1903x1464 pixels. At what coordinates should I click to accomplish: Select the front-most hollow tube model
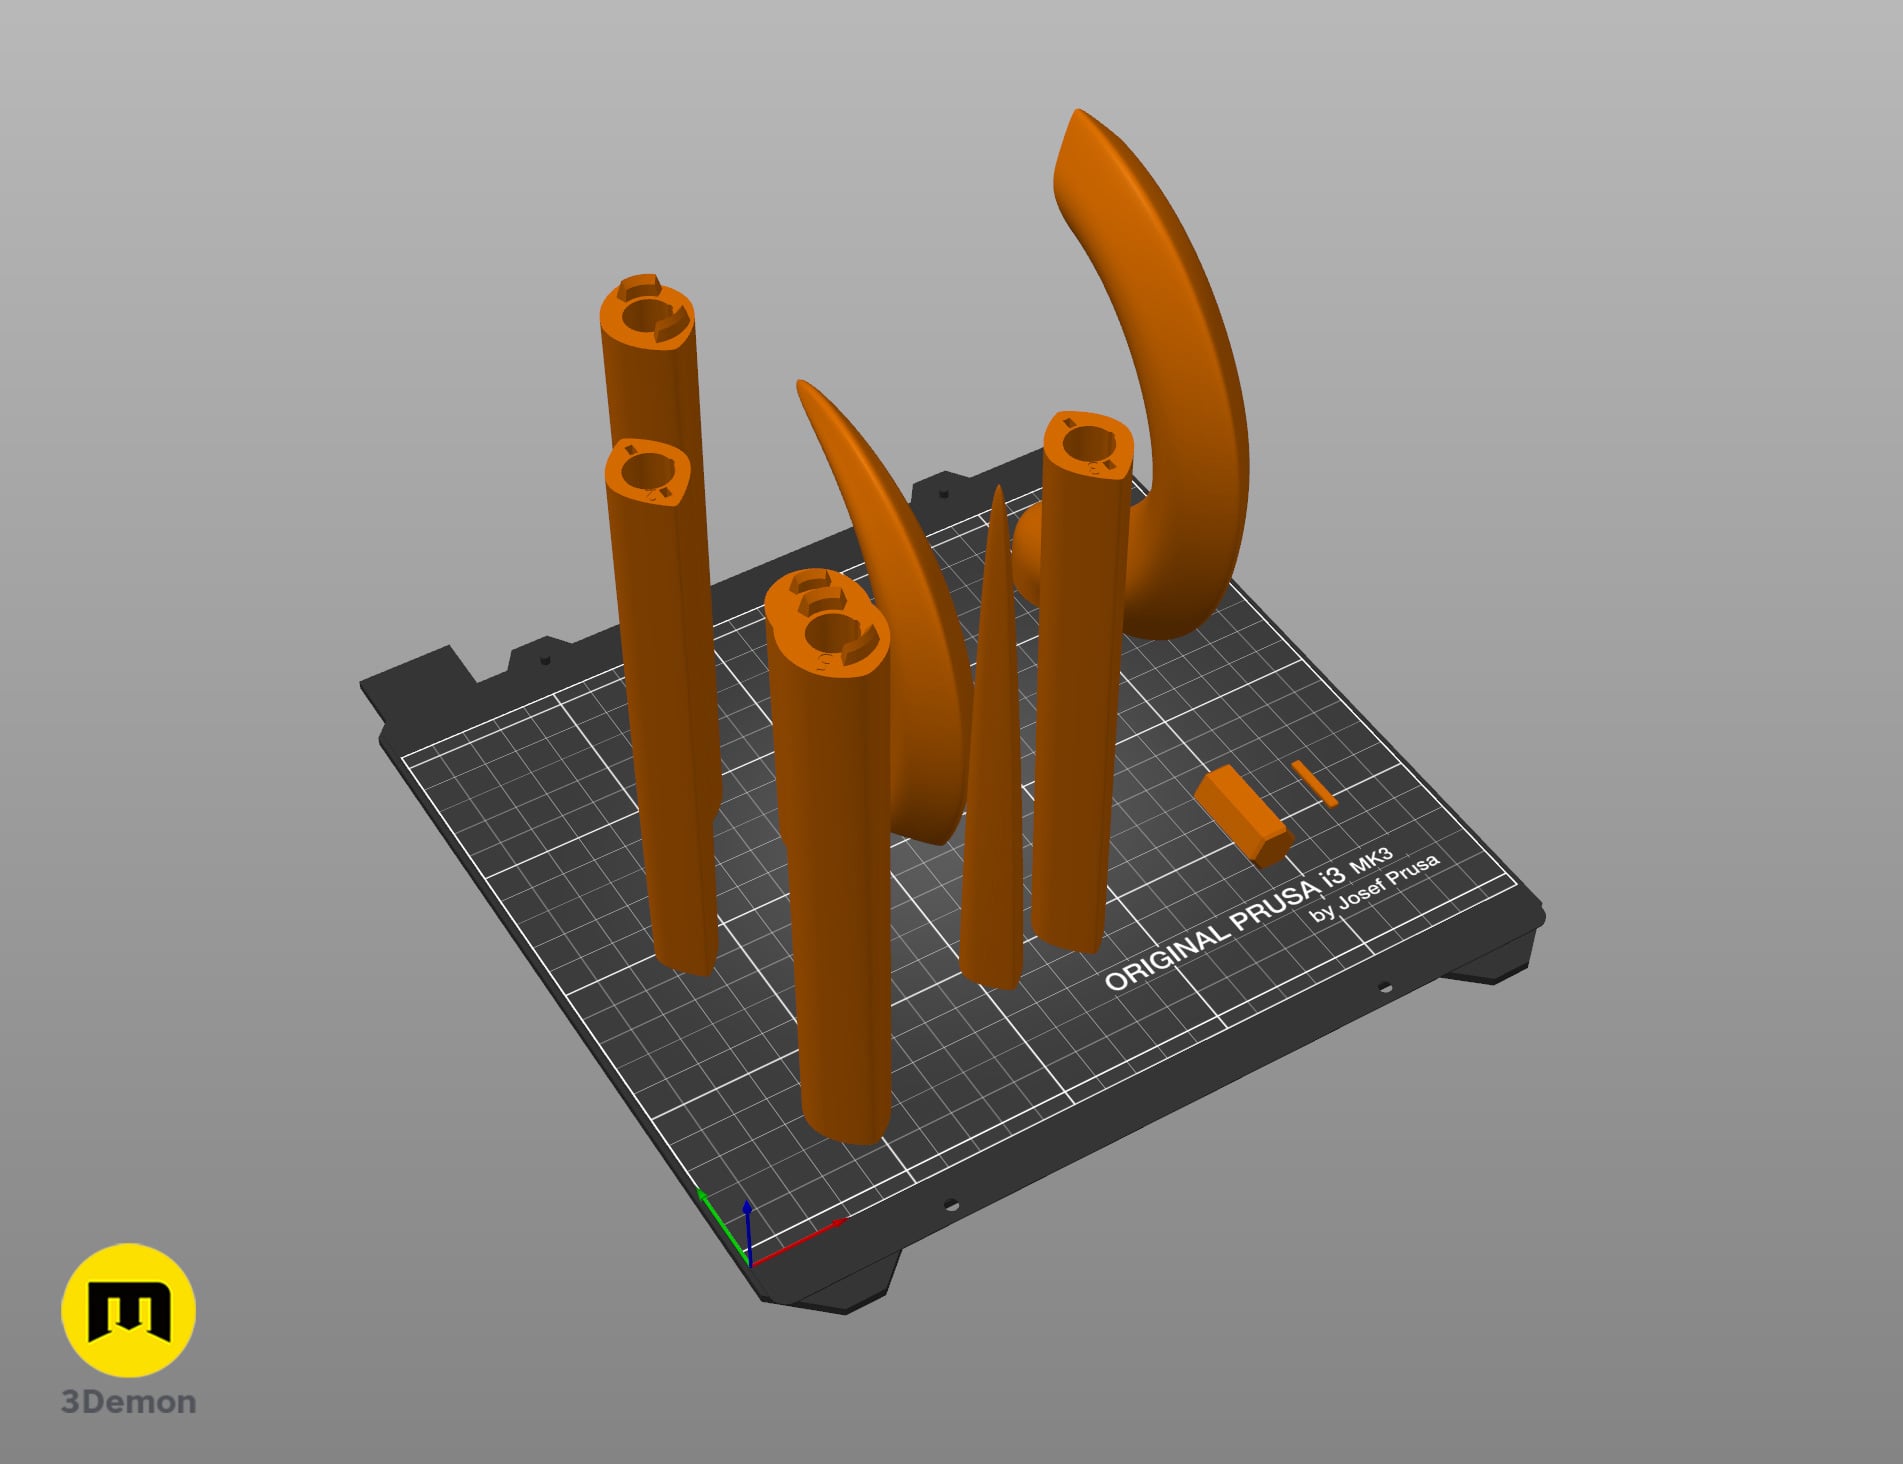click(x=838, y=880)
